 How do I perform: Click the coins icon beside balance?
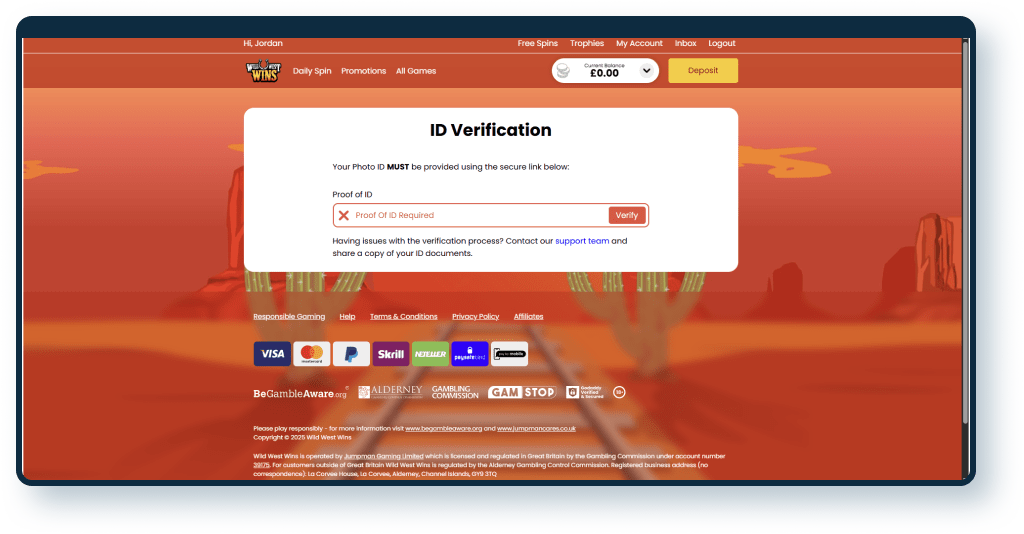(563, 71)
